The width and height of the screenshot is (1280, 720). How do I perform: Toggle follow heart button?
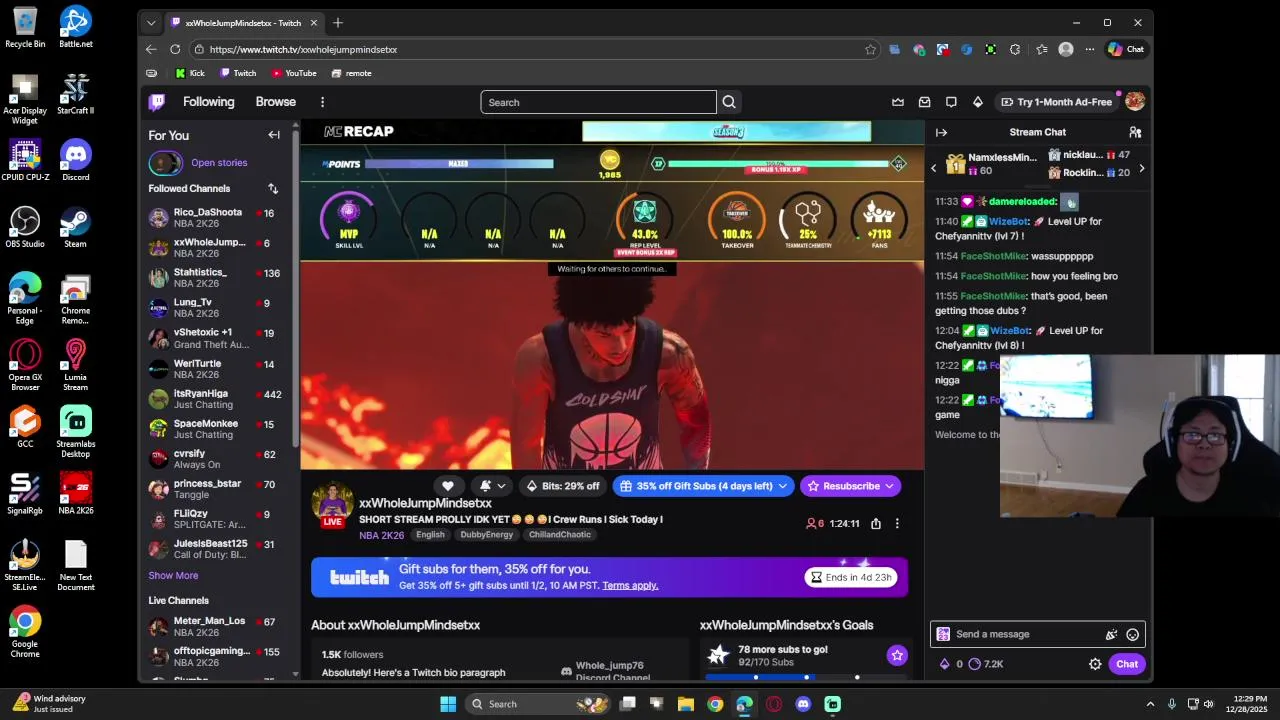pos(448,486)
